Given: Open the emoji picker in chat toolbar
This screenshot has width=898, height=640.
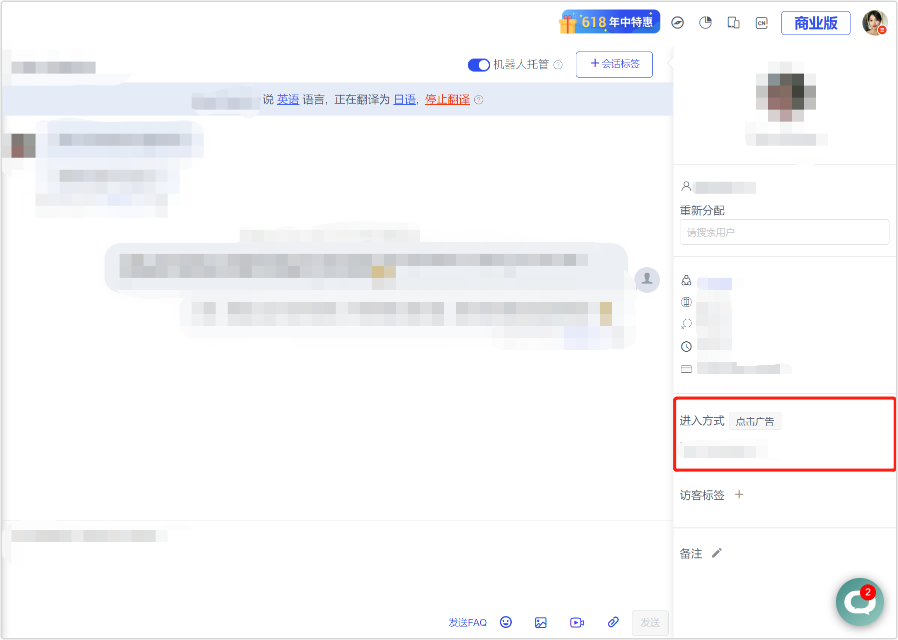Looking at the screenshot, I should point(506,622).
